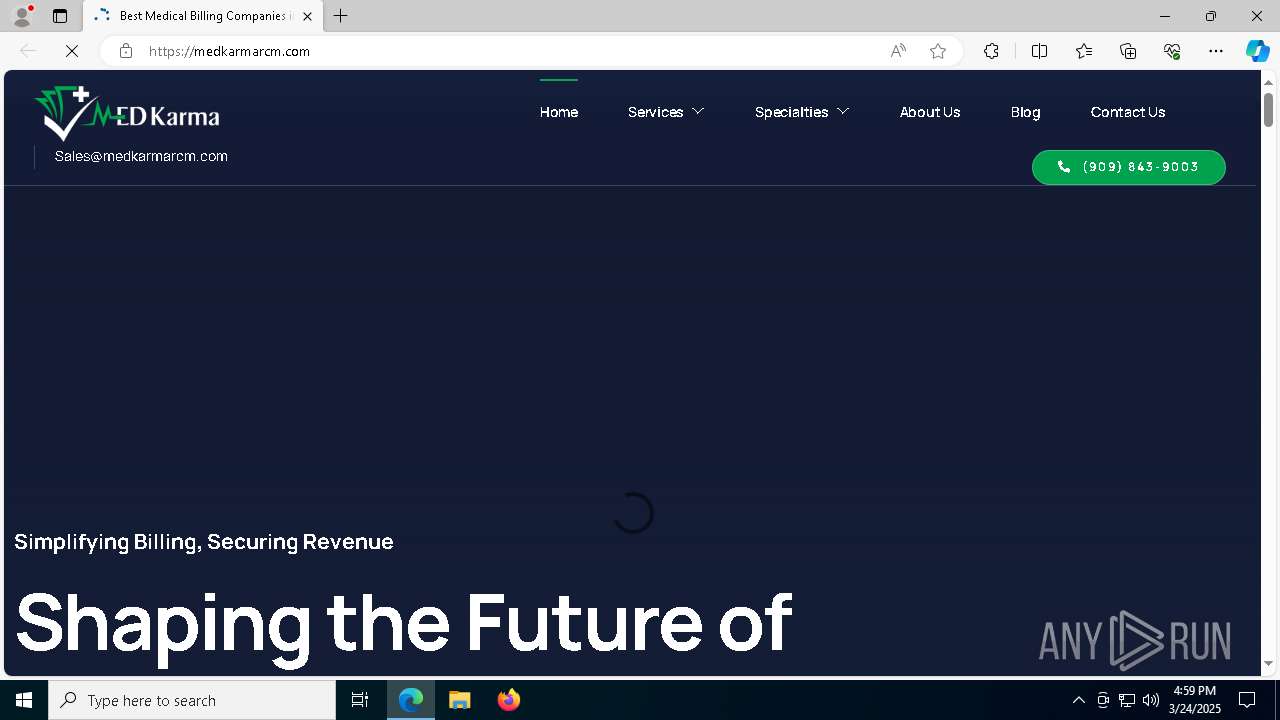This screenshot has width=1280, height=720.
Task: Click the address bar URL
Action: click(x=229, y=51)
